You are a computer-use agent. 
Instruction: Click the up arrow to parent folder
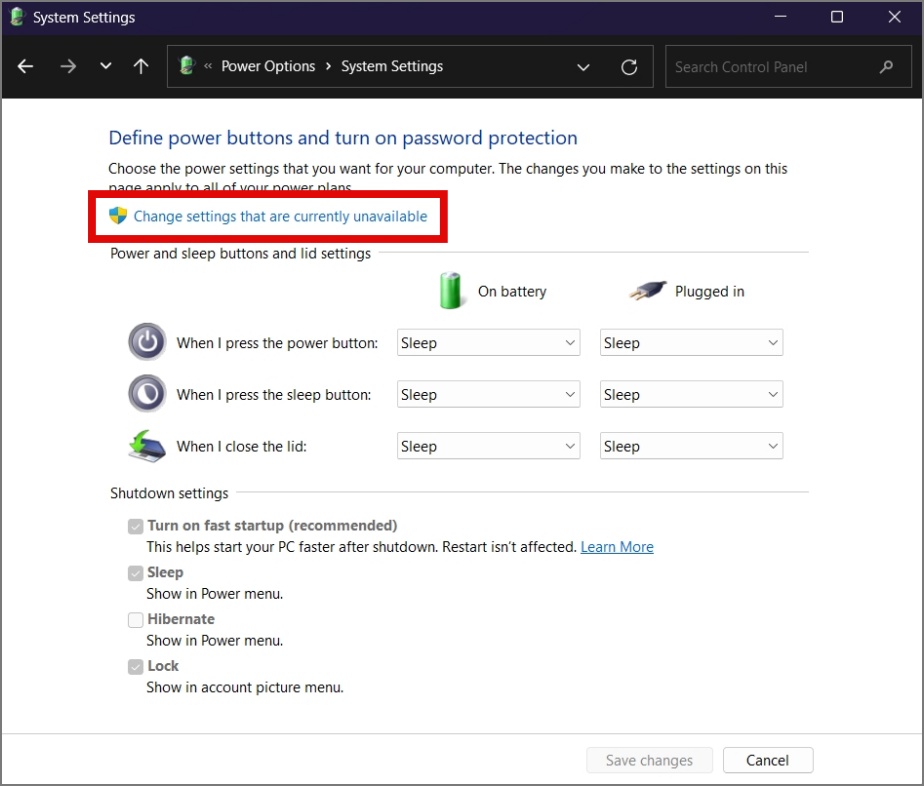point(141,67)
